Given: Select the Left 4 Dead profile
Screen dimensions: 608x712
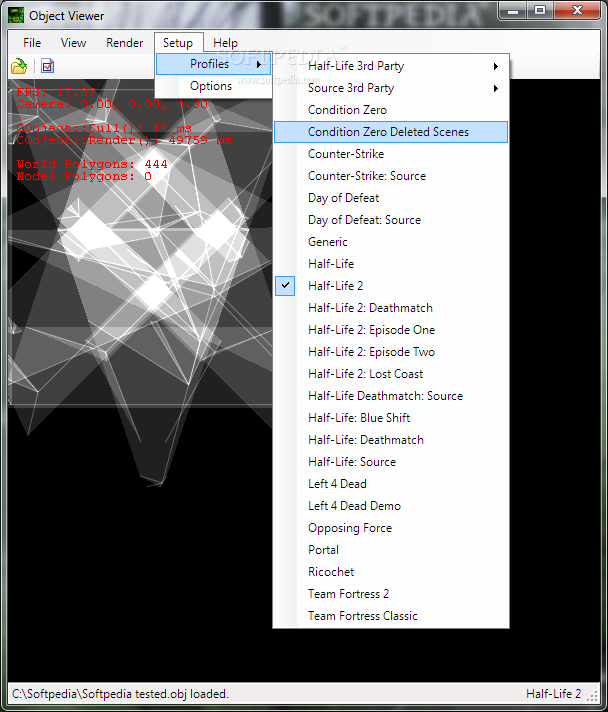Looking at the screenshot, I should click(391, 484).
